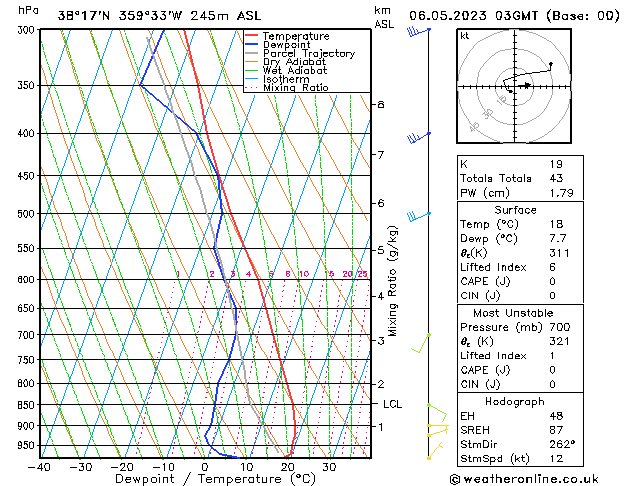629x486 pixels.
Task: Click the green 850 hPa wind barb
Action: coord(437,411)
